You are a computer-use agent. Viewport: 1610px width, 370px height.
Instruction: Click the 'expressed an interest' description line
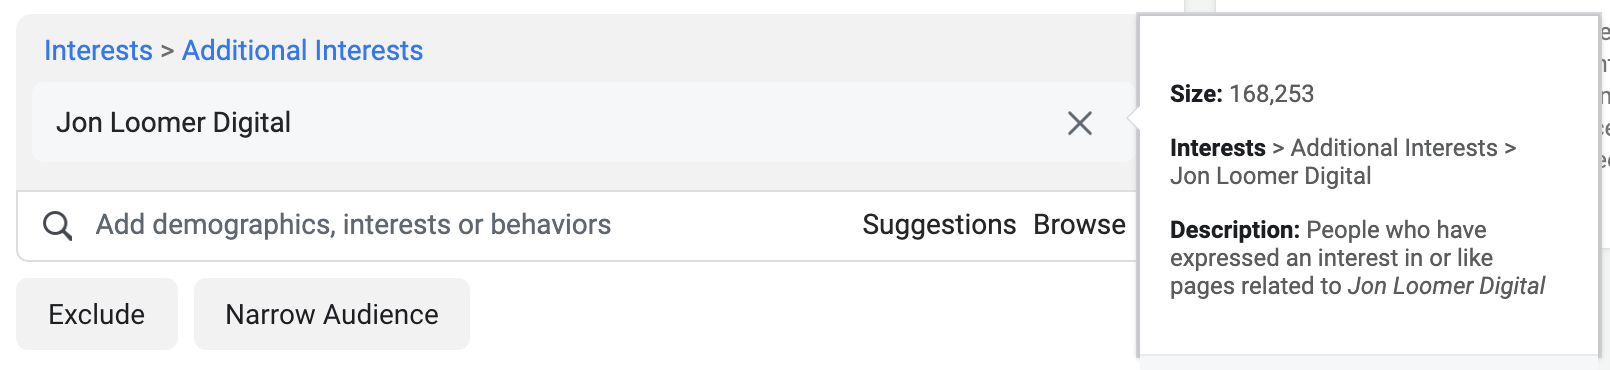click(1331, 258)
